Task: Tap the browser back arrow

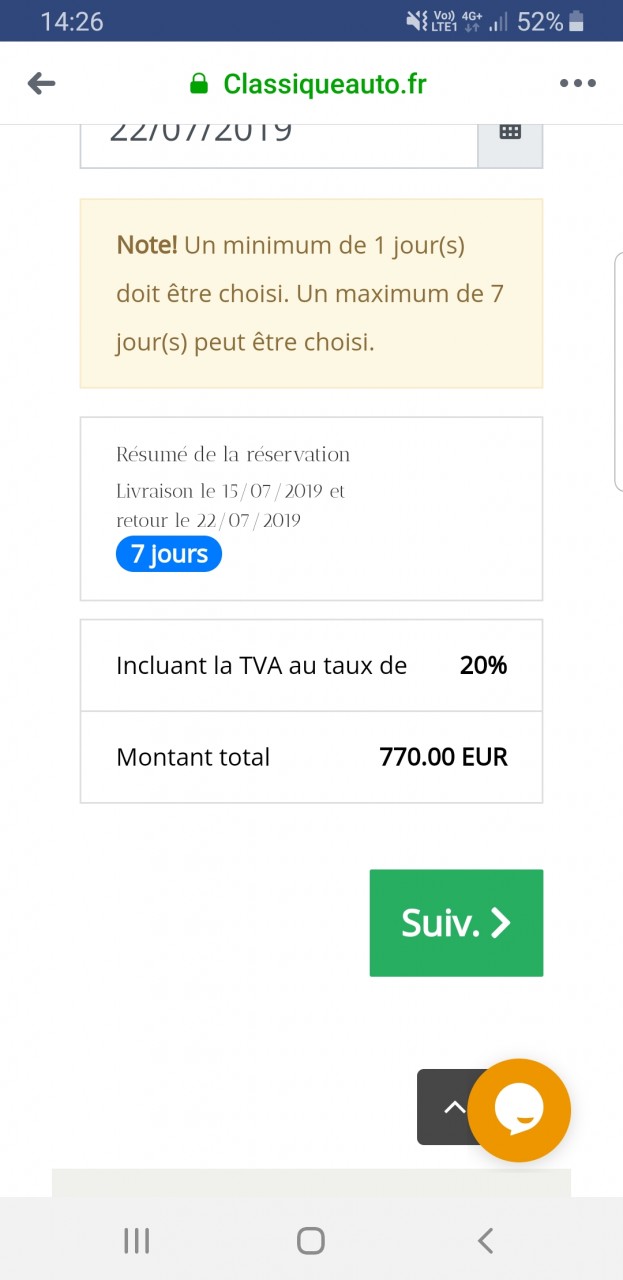Action: 41,83
